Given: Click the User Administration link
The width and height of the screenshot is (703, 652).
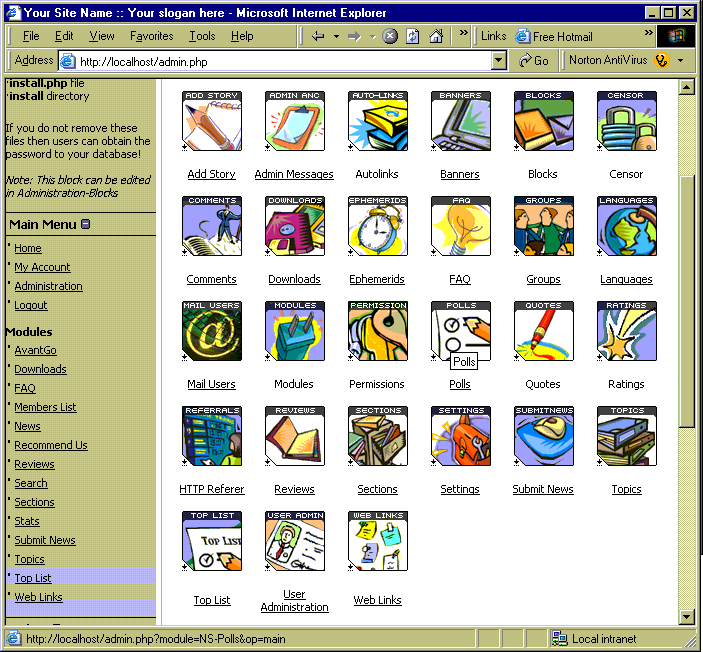Looking at the screenshot, I should (294, 601).
